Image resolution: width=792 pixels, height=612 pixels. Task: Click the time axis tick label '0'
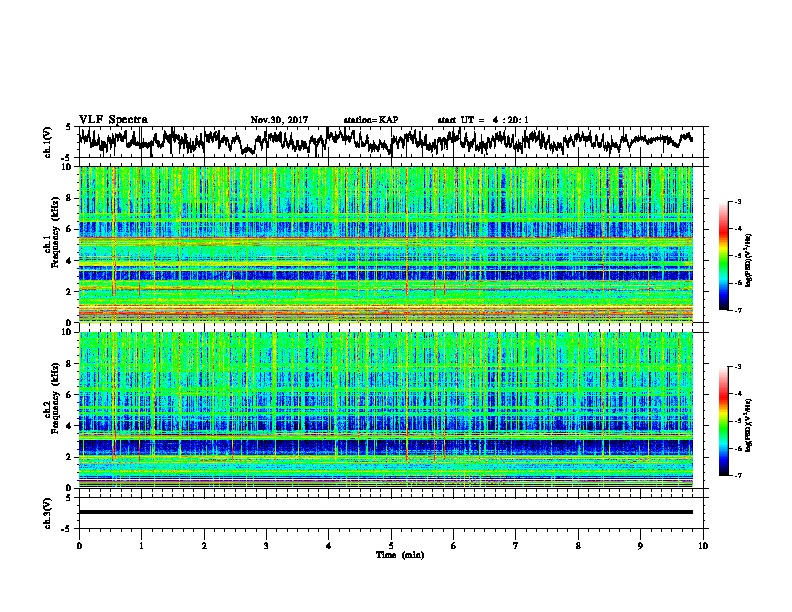pos(79,546)
